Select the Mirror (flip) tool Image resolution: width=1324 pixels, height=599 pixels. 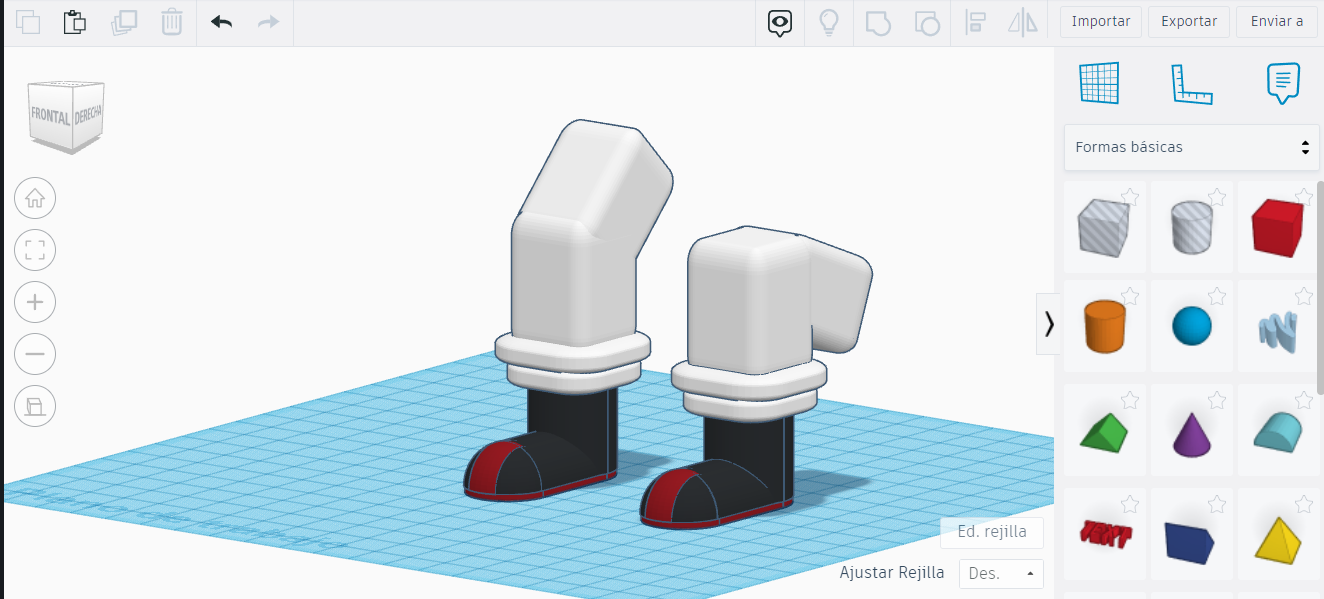pos(1023,22)
